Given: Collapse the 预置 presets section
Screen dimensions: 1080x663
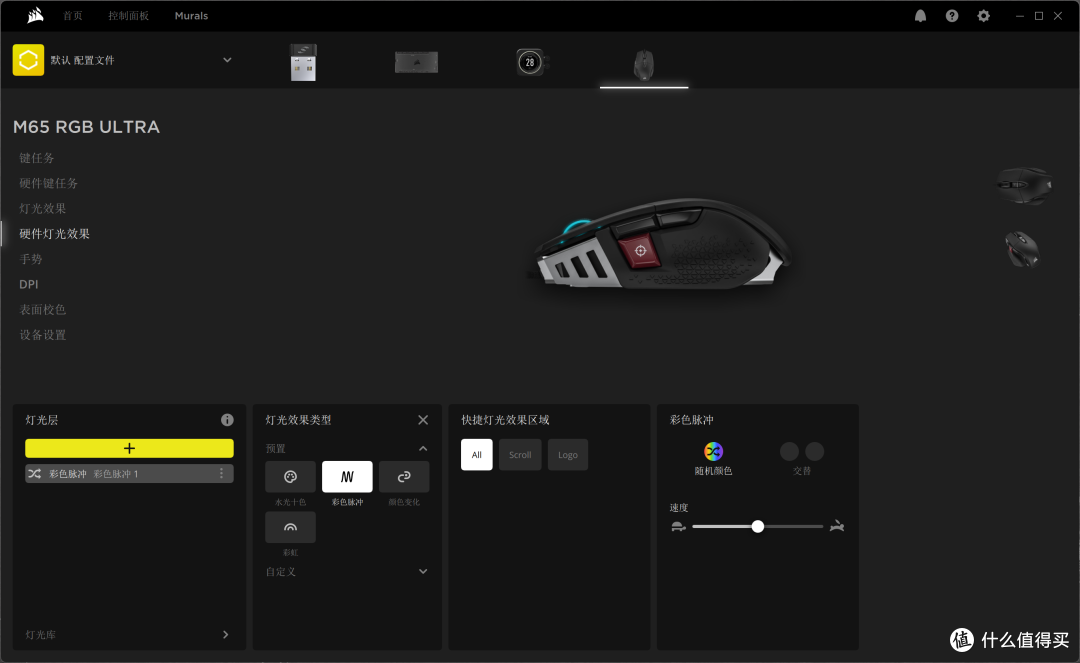Looking at the screenshot, I should (x=423, y=449).
